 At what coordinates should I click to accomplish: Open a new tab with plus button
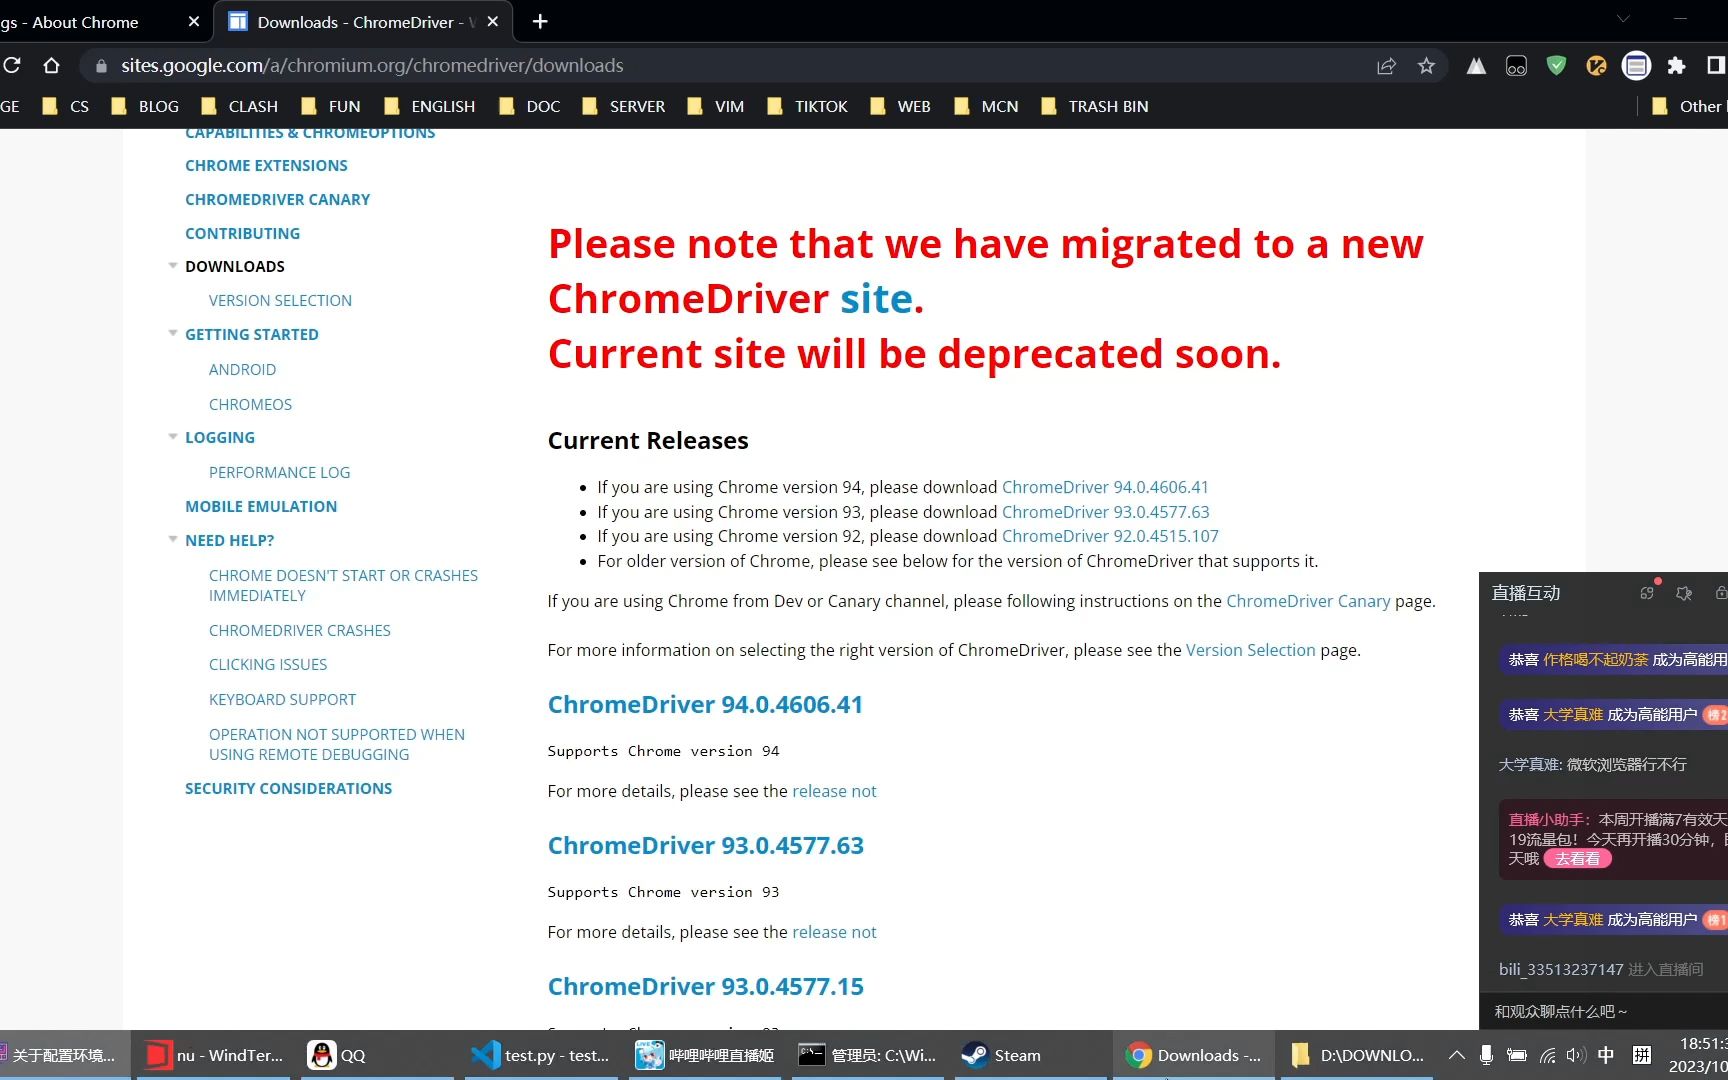coord(540,21)
